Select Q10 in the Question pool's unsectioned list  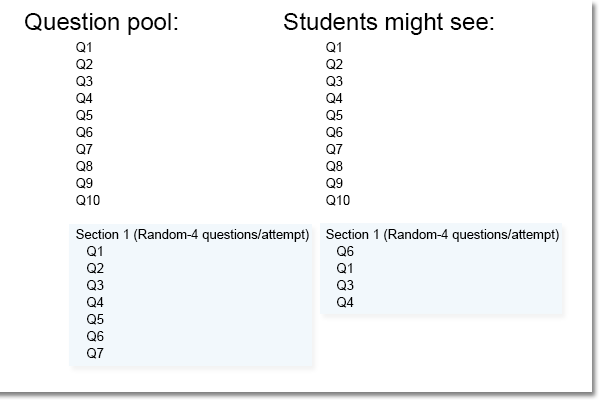(88, 200)
